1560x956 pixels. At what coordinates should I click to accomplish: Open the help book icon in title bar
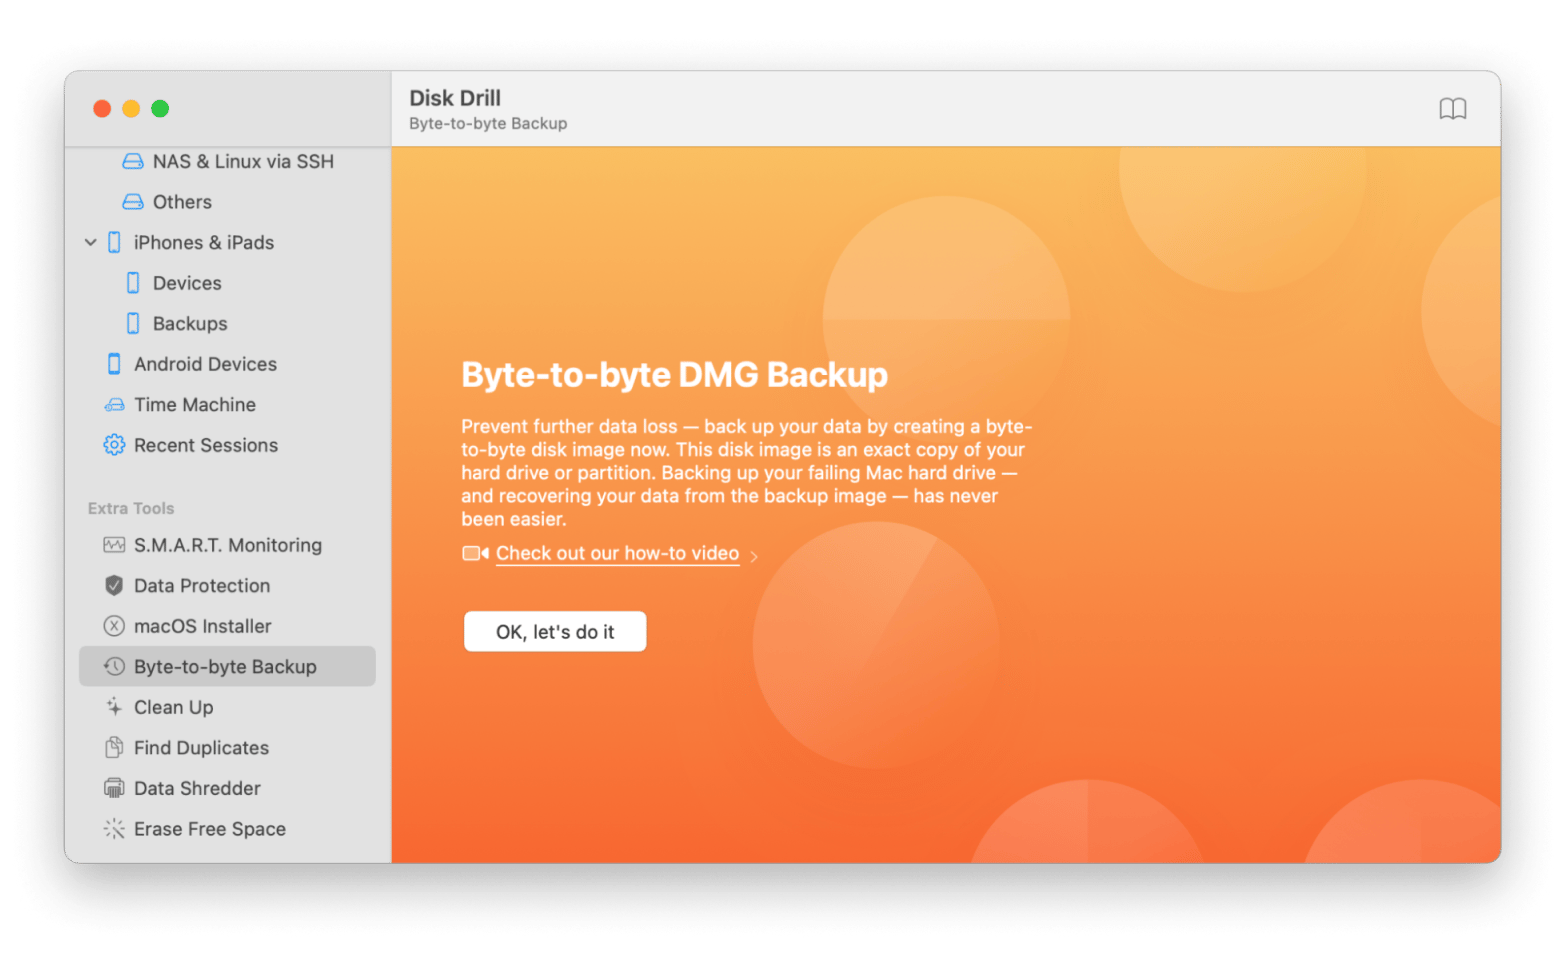click(1452, 108)
